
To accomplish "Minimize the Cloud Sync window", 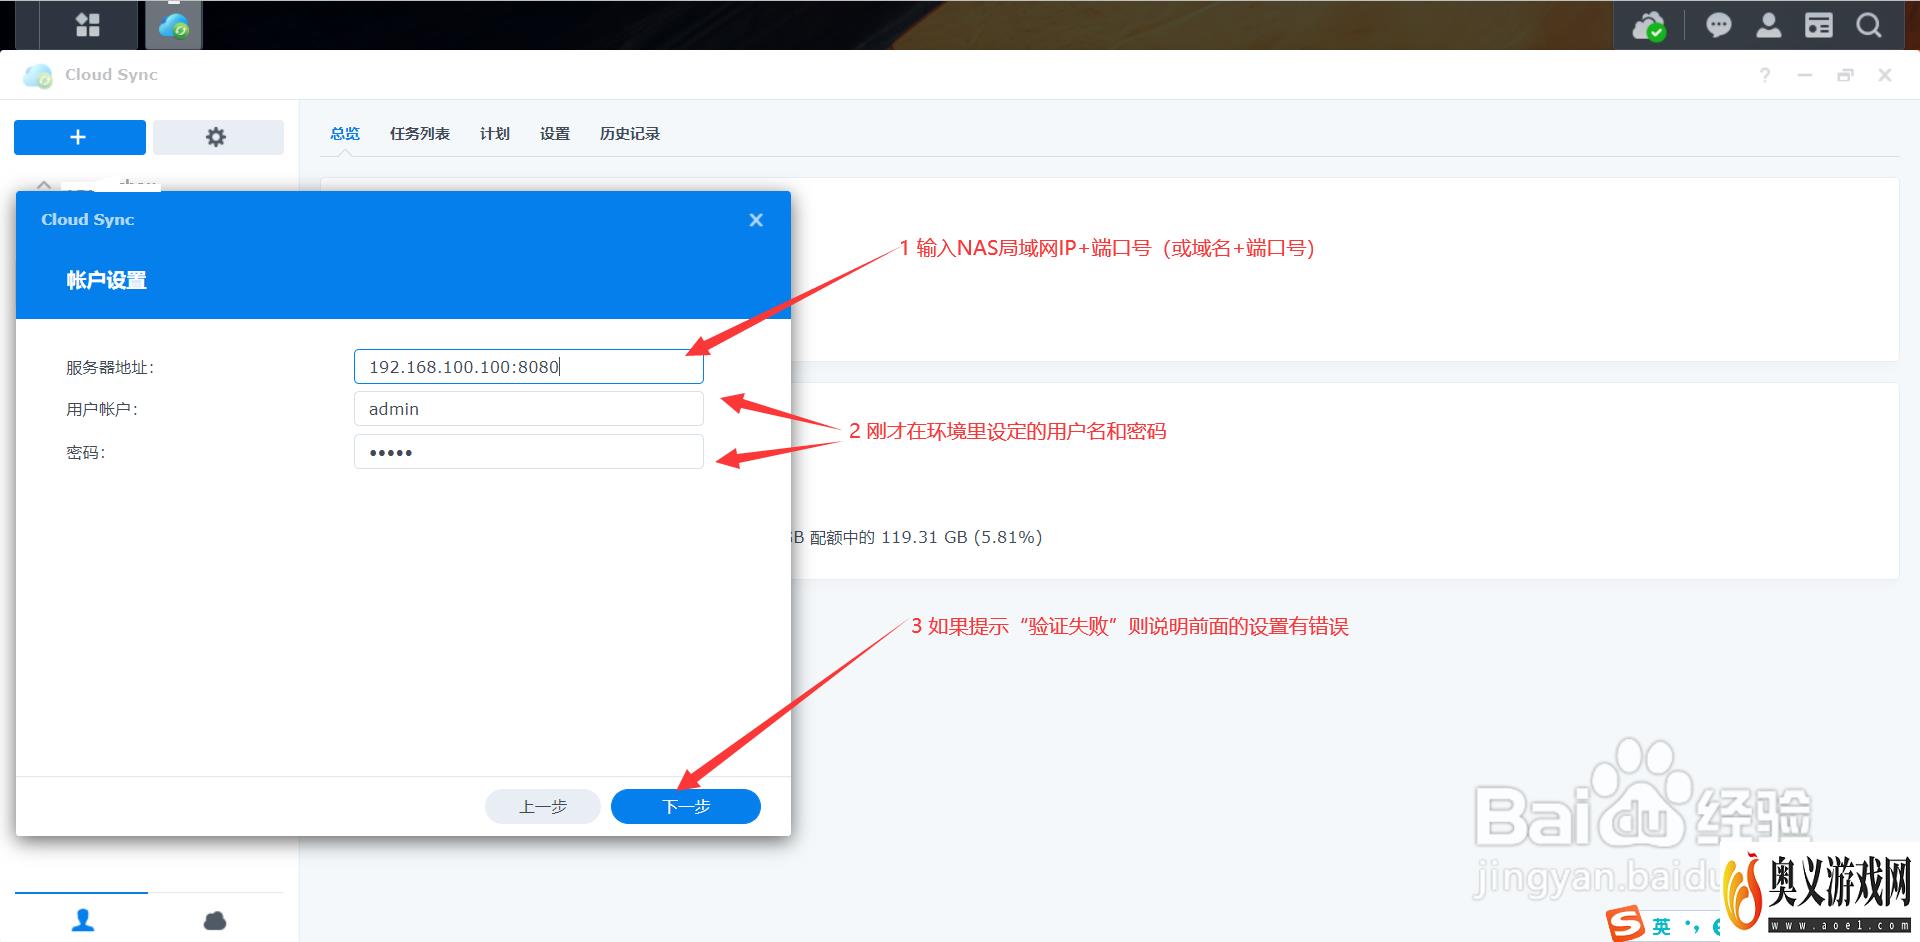I will (x=1805, y=75).
